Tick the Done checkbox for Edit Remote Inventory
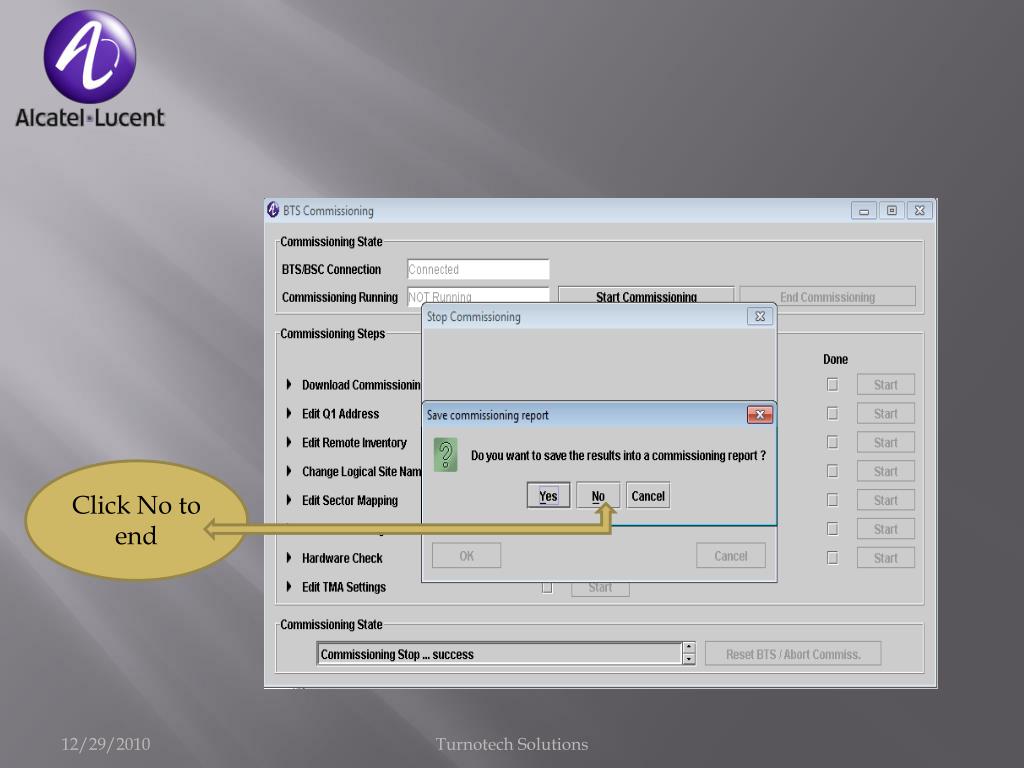Viewport: 1024px width, 768px height. click(x=832, y=442)
